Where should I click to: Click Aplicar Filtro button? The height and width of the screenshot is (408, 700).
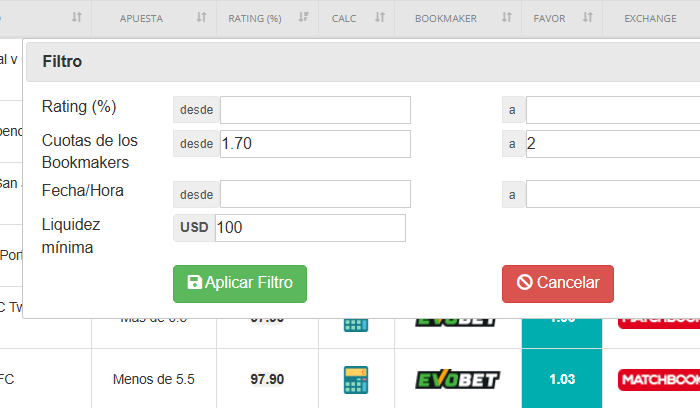tap(240, 284)
